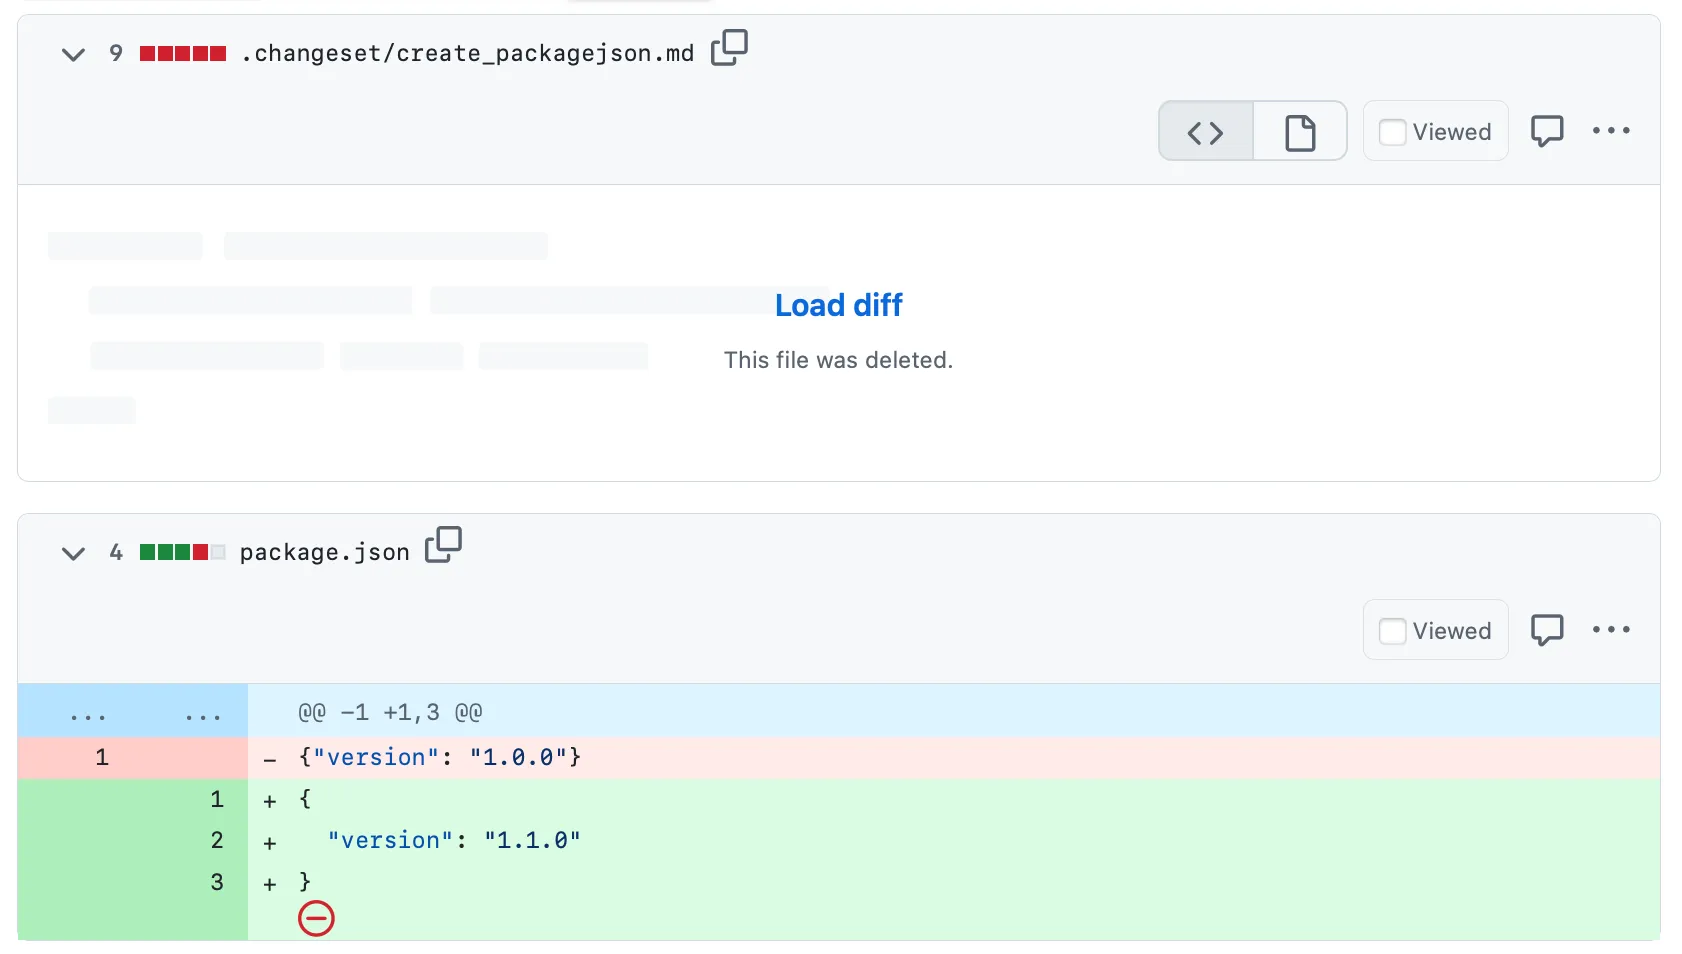Open more options for create_packagejson.md
Viewport: 1682px width, 954px height.
pos(1611,131)
